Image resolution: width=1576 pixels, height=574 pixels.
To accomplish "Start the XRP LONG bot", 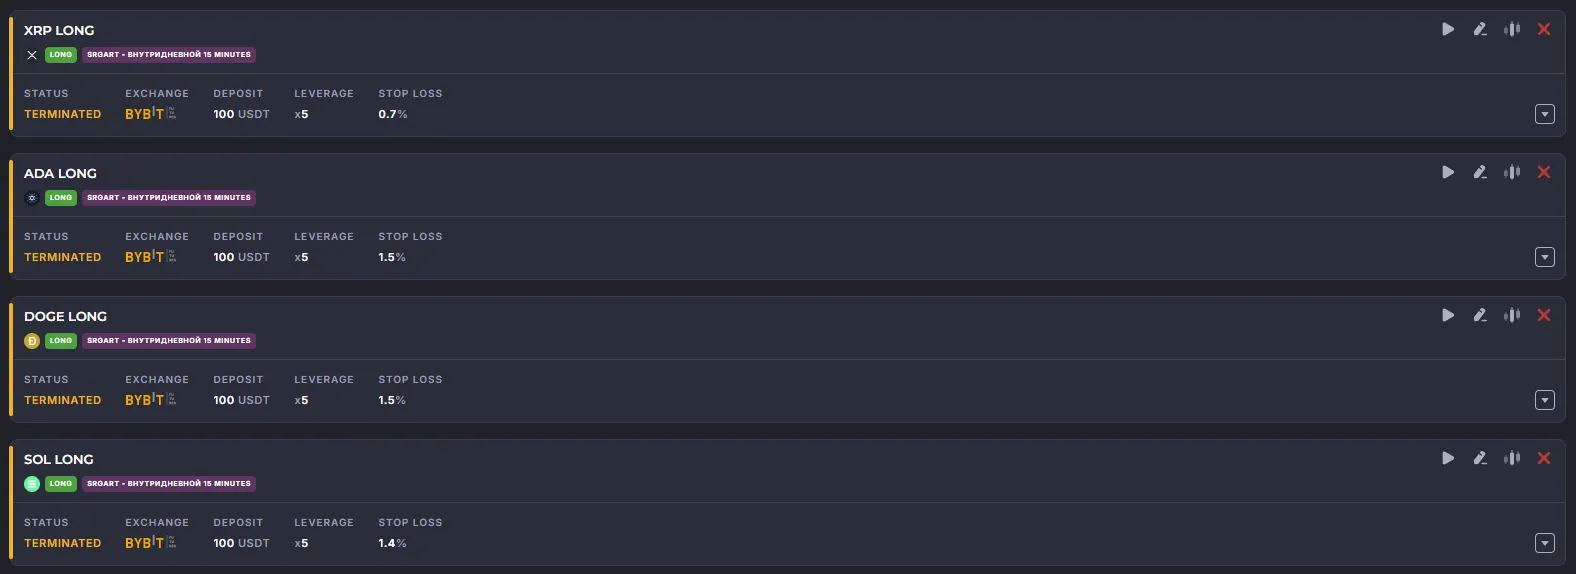I will (1448, 29).
